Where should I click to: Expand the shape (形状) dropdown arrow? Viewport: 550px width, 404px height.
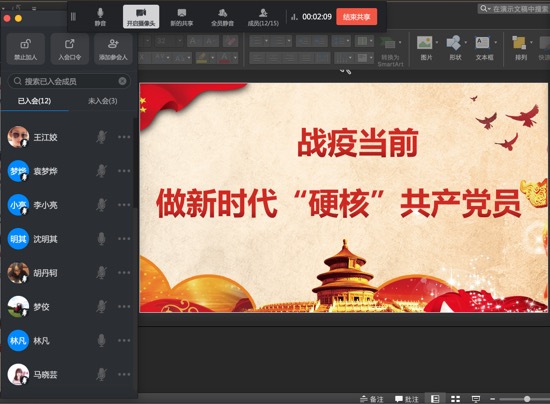(465, 43)
